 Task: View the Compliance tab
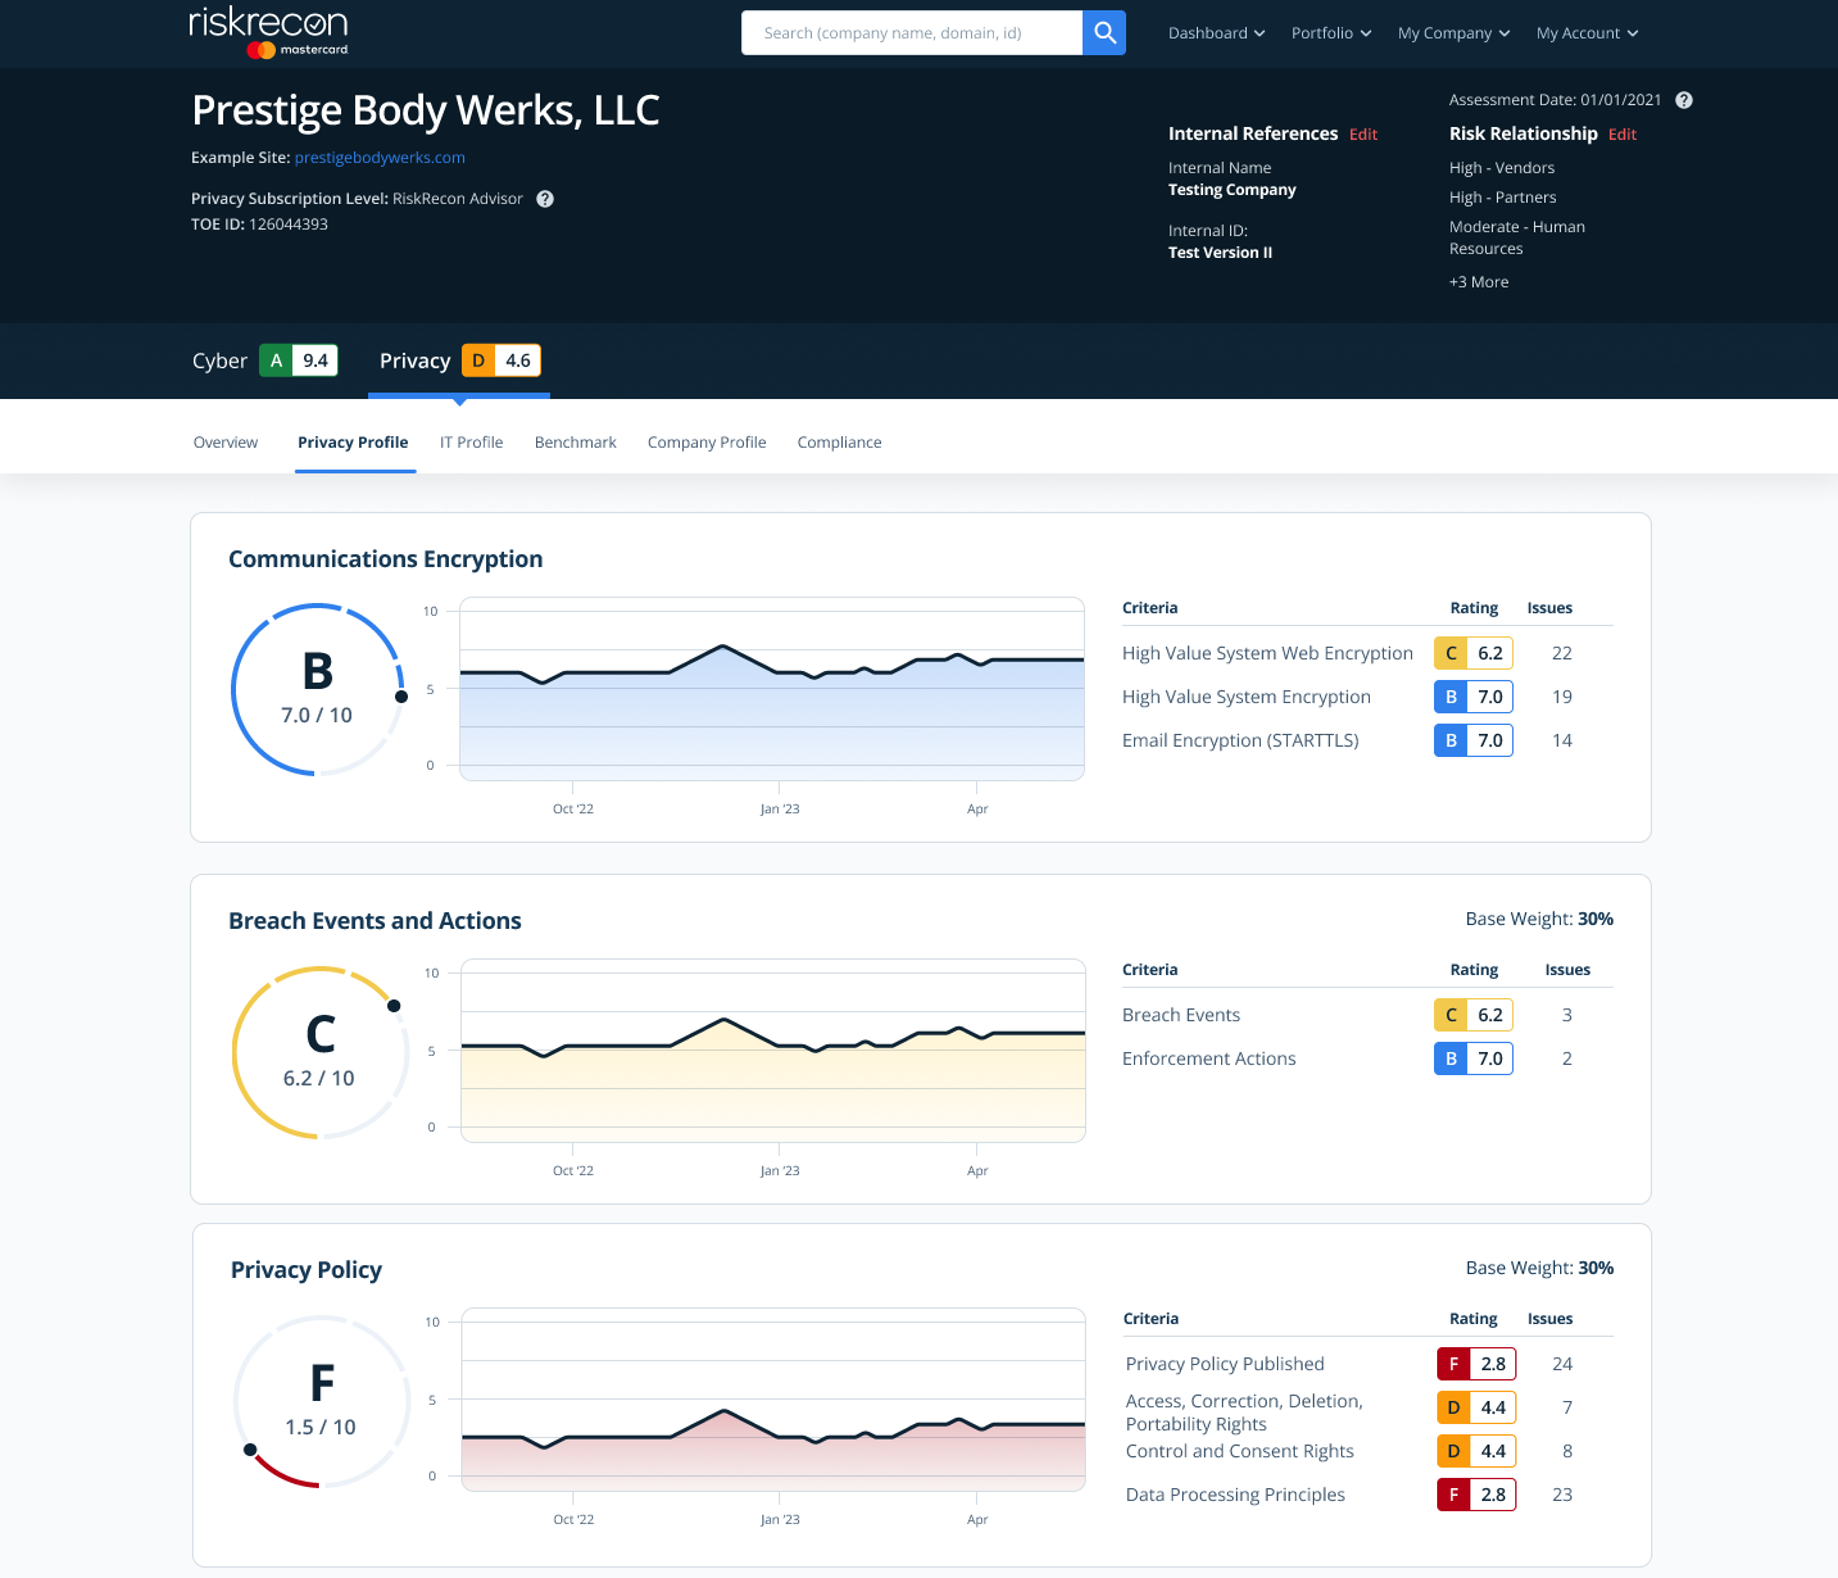(x=839, y=442)
